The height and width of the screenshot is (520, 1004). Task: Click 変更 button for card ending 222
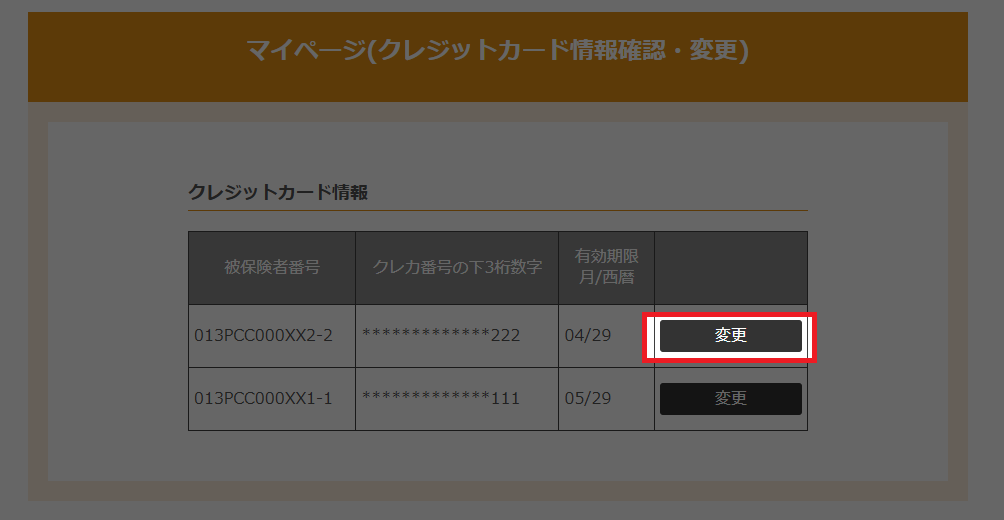pos(730,336)
